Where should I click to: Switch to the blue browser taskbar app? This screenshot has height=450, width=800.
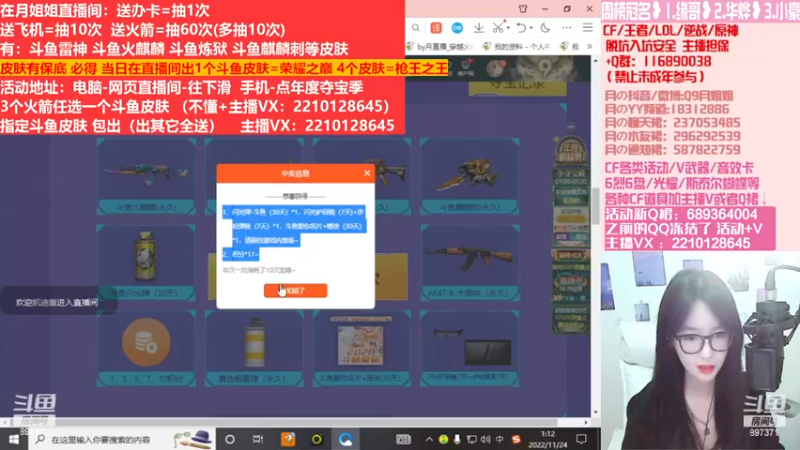pyautogui.click(x=345, y=439)
